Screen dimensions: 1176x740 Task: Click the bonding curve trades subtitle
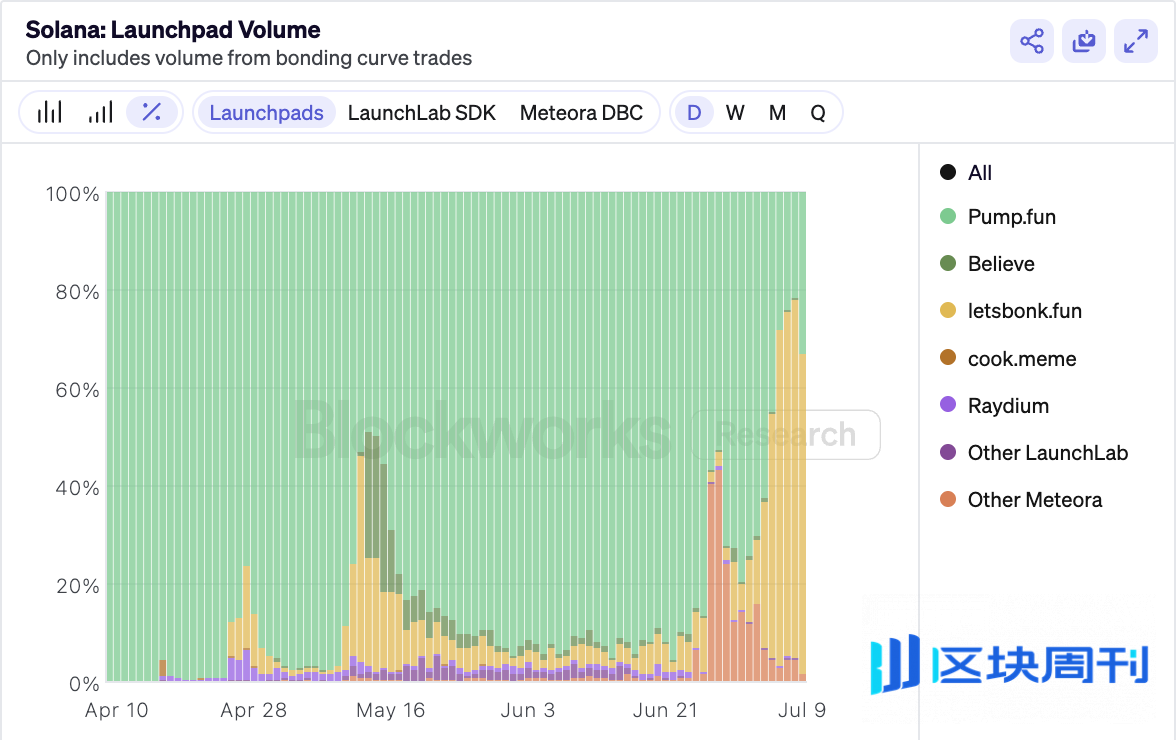(249, 58)
